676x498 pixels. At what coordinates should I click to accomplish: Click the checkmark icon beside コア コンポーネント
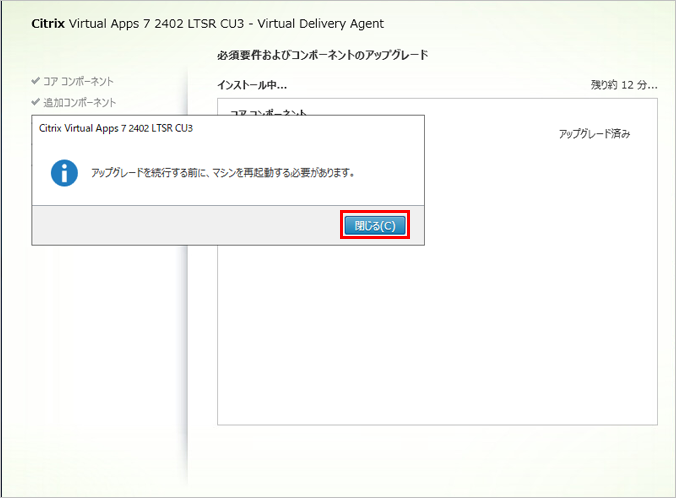coord(35,81)
